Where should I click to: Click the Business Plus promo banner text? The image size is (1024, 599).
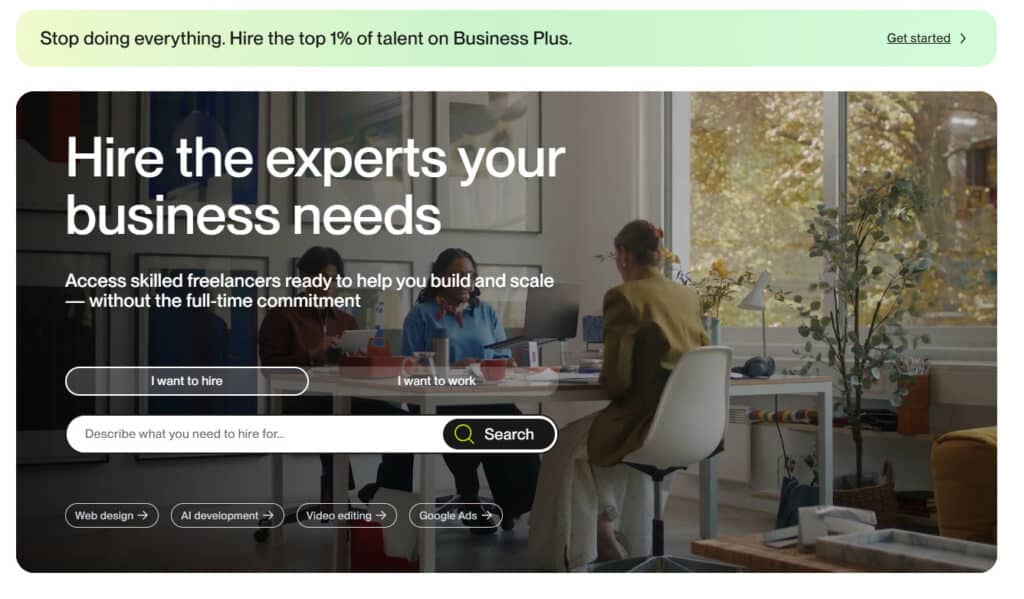pyautogui.click(x=306, y=39)
